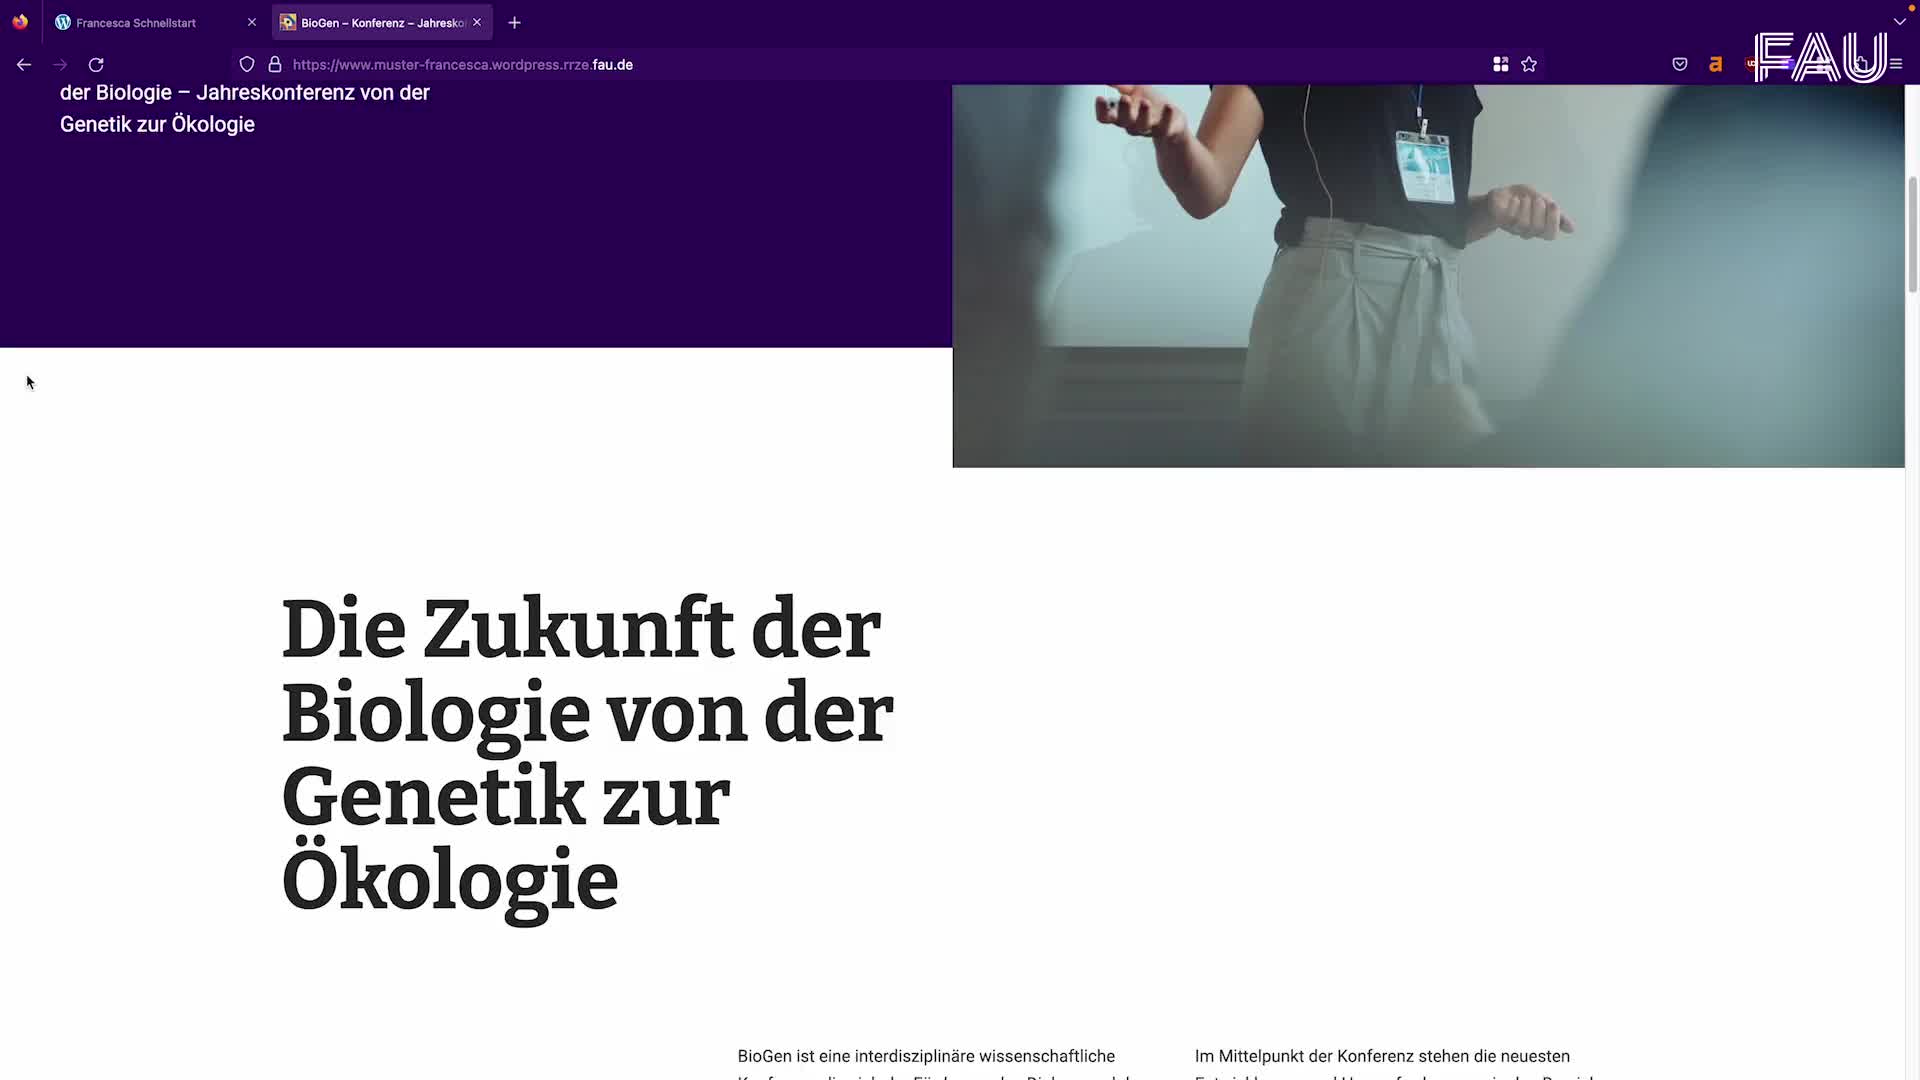Viewport: 1920px width, 1080px height.
Task: Close the Francesca Schnellstart tab
Action: (252, 22)
